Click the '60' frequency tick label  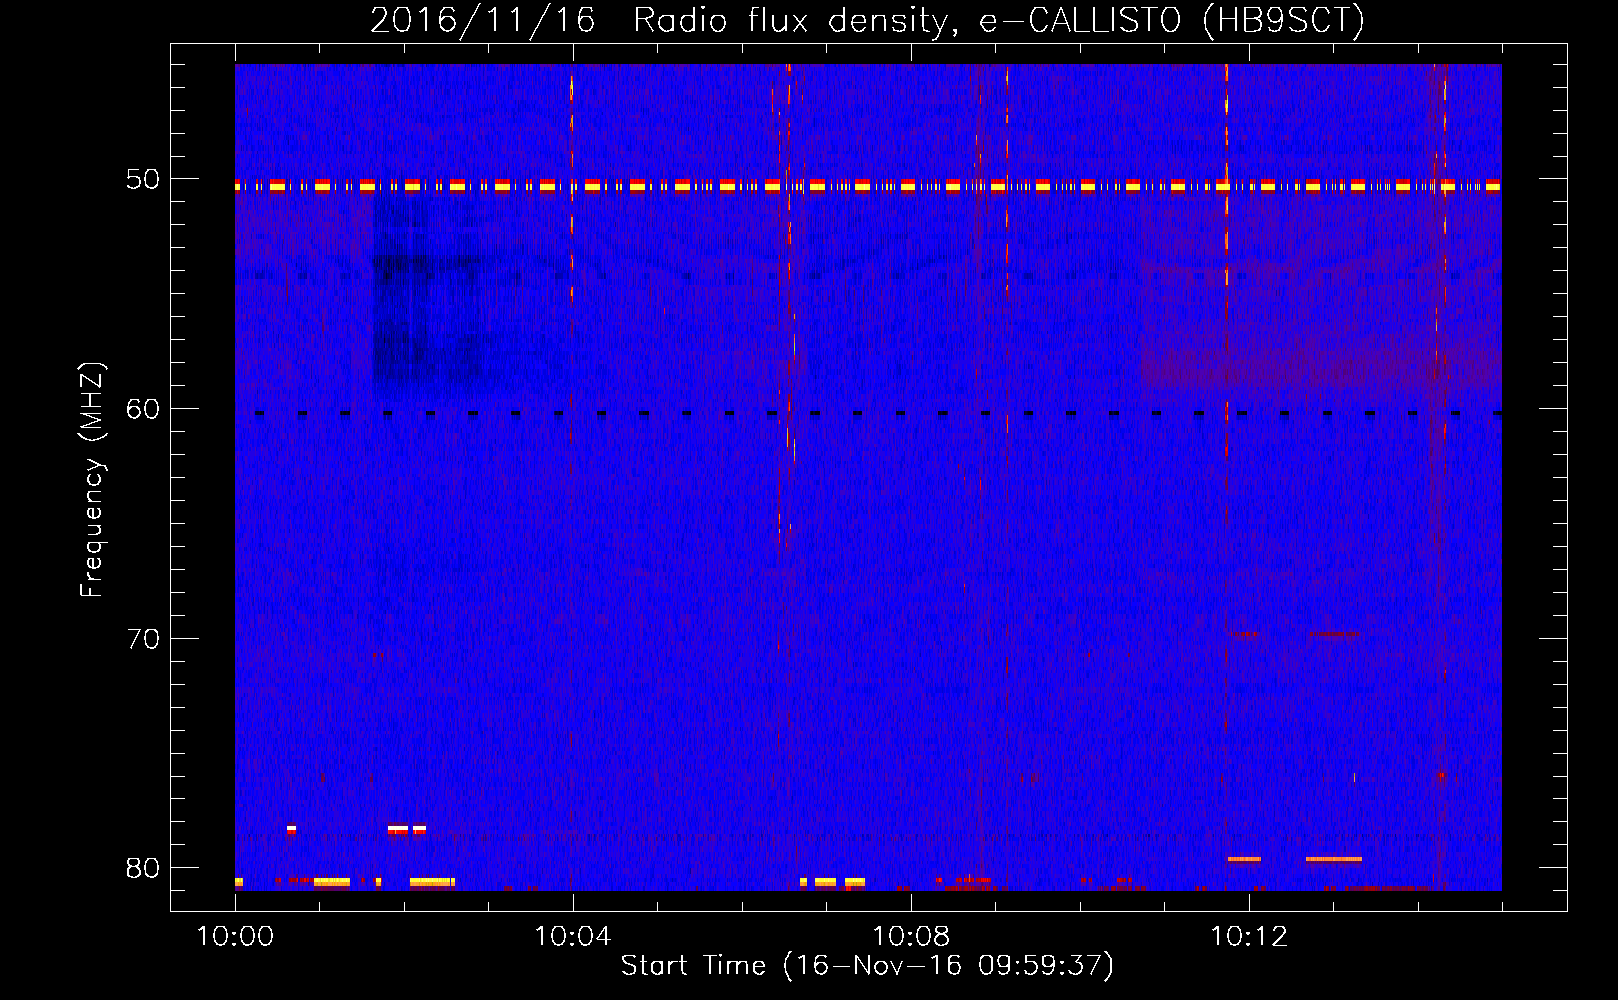[143, 409]
